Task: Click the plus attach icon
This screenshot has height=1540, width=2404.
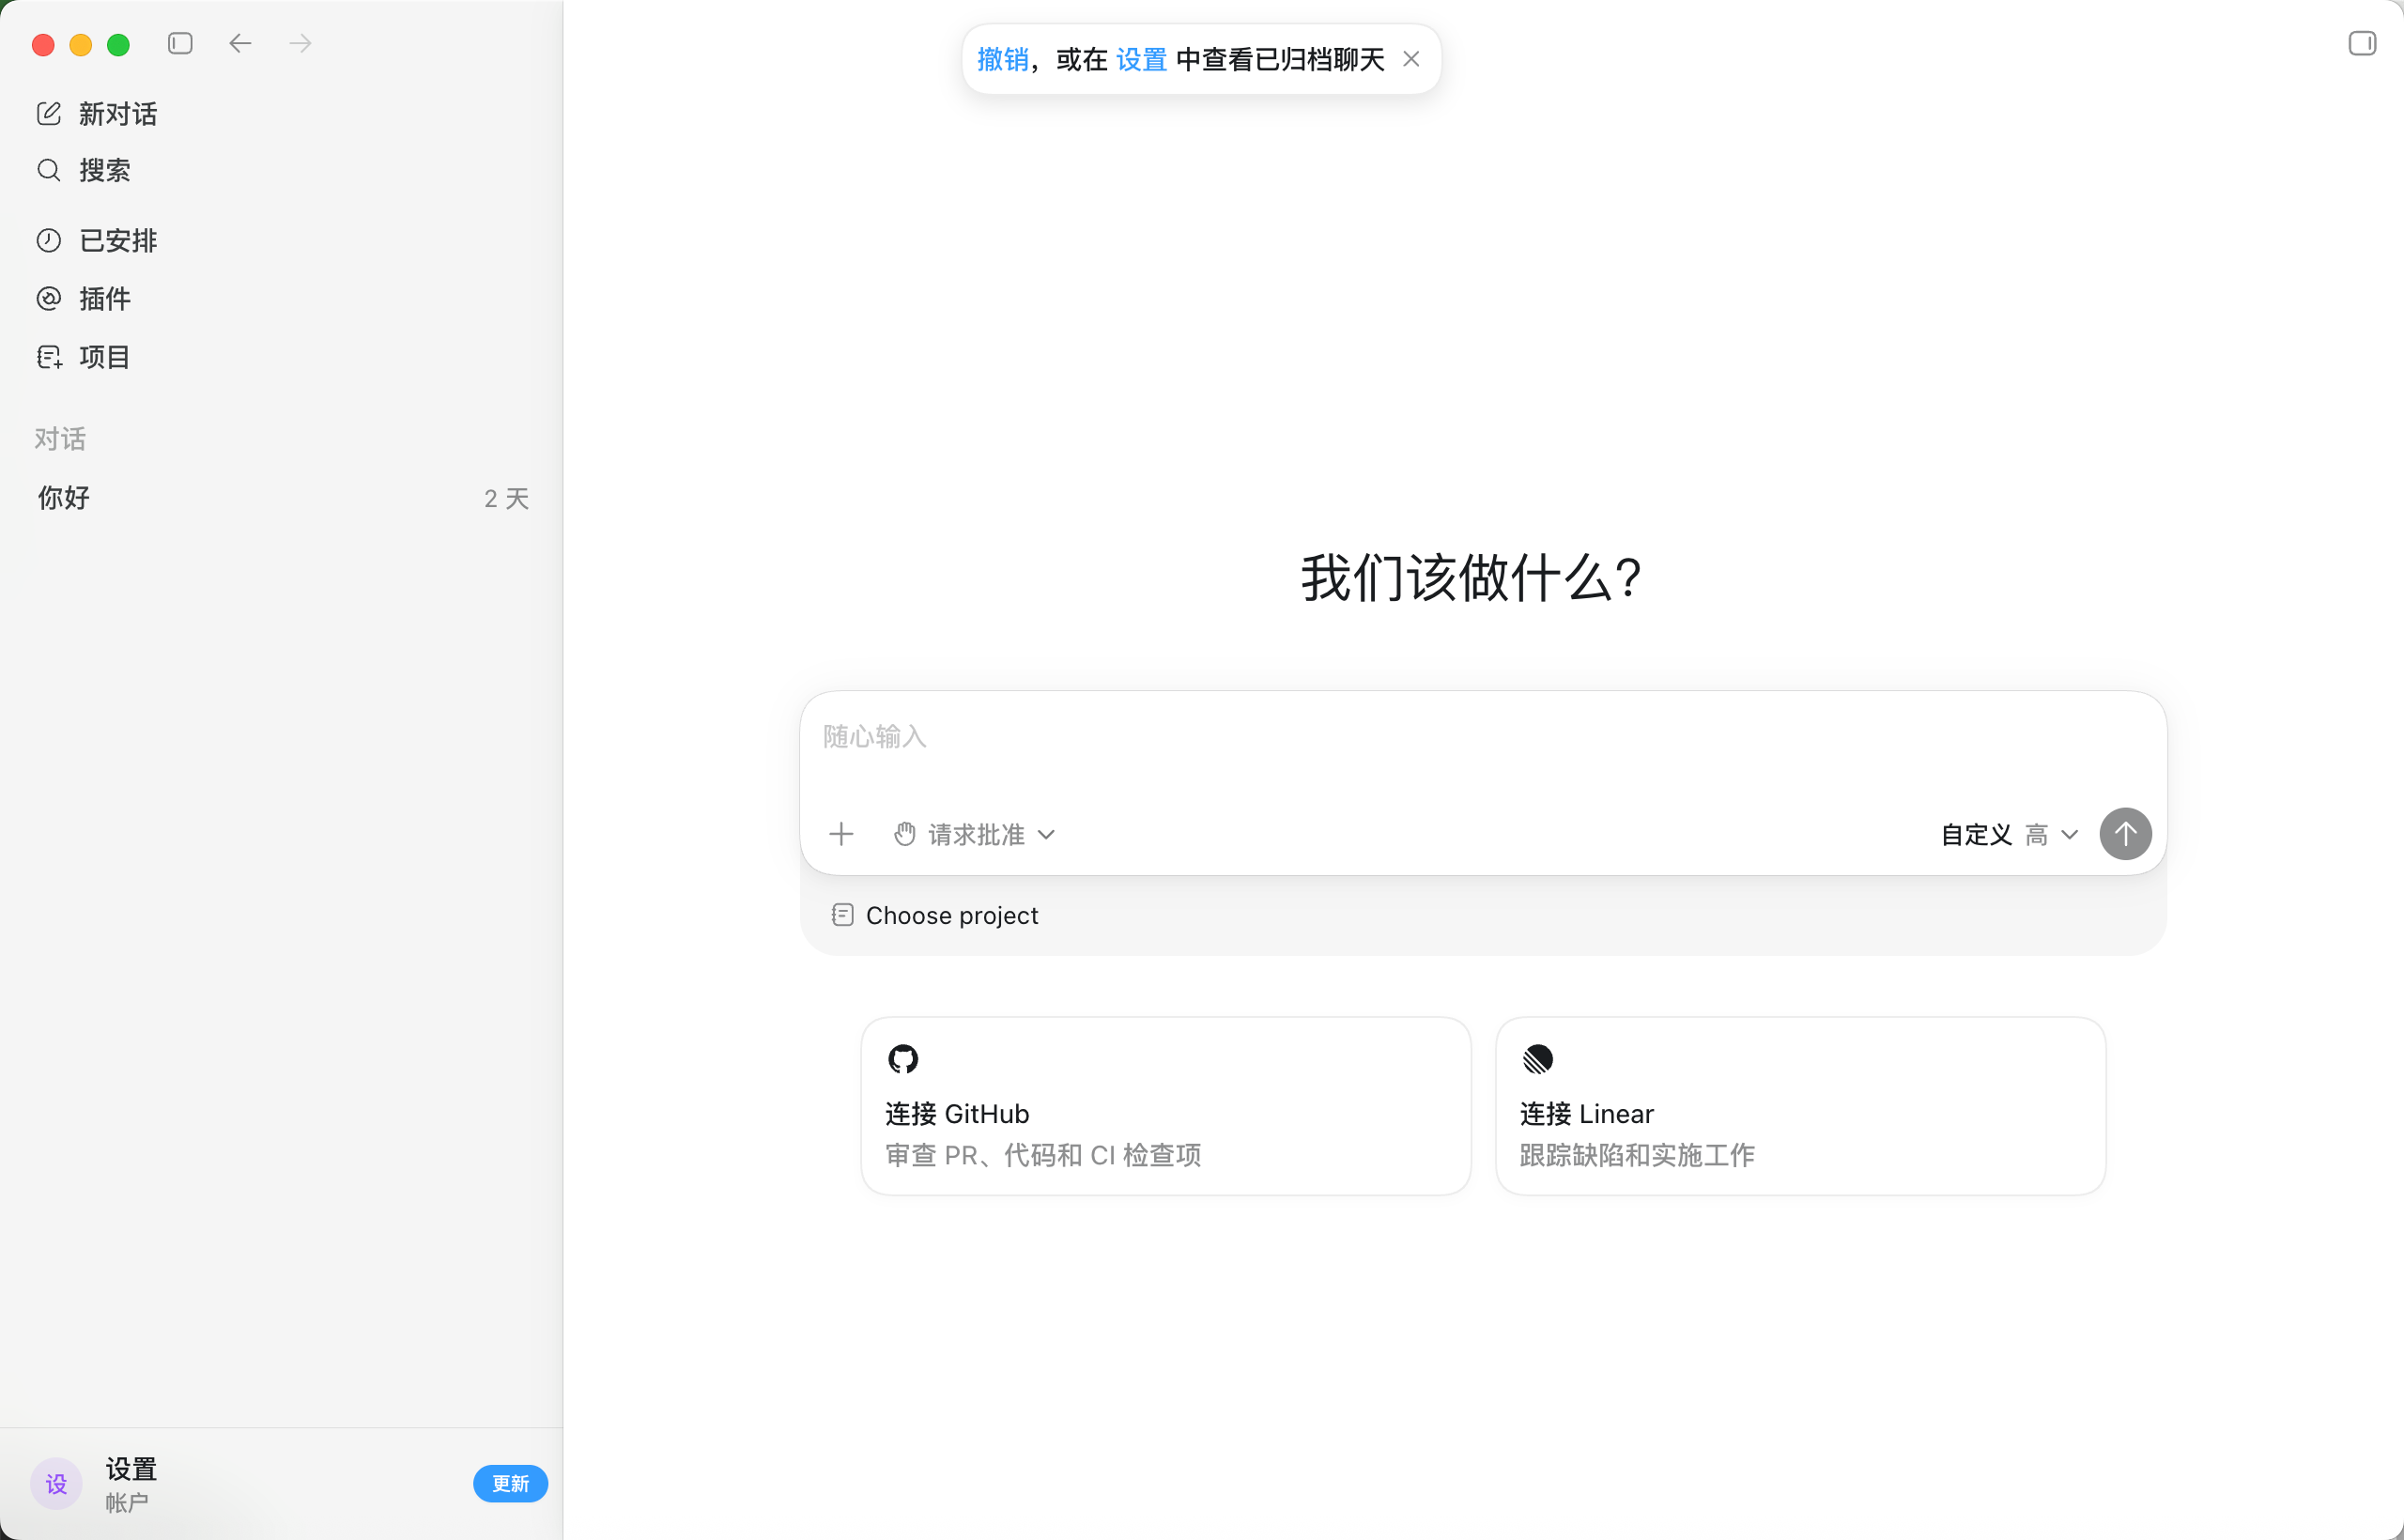Action: 841,834
